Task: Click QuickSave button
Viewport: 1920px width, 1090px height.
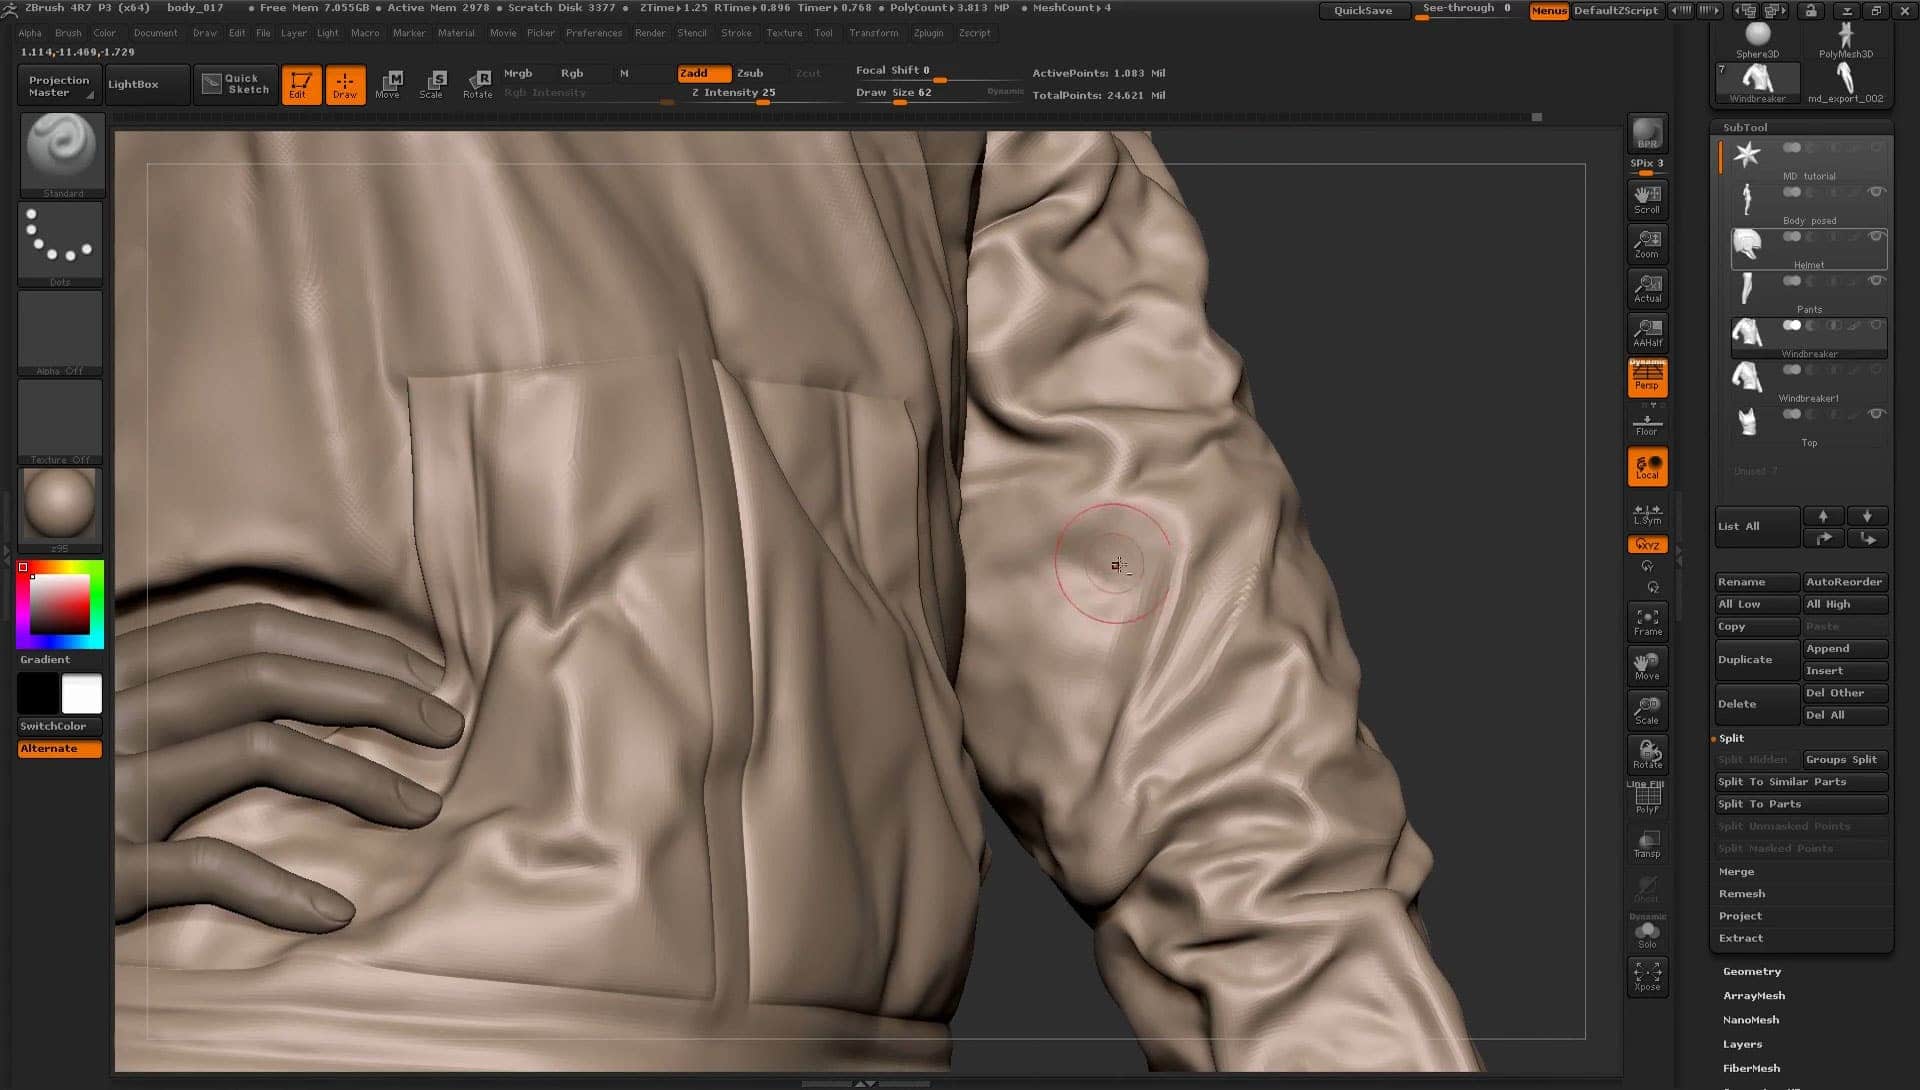Action: coord(1363,11)
